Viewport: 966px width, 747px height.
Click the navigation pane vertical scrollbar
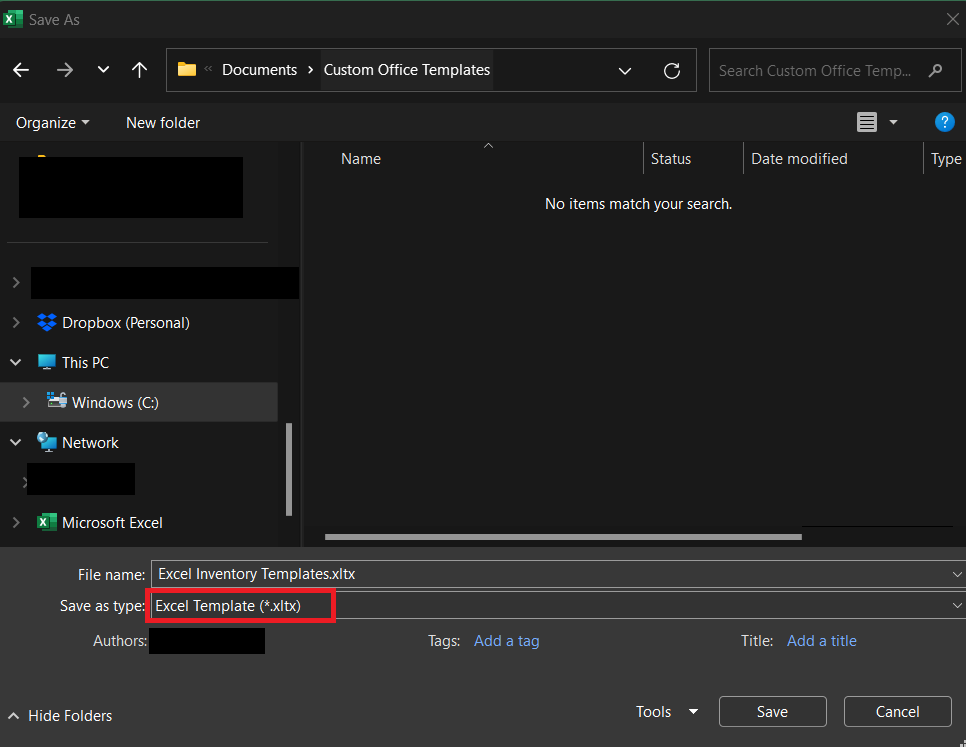coord(289,469)
